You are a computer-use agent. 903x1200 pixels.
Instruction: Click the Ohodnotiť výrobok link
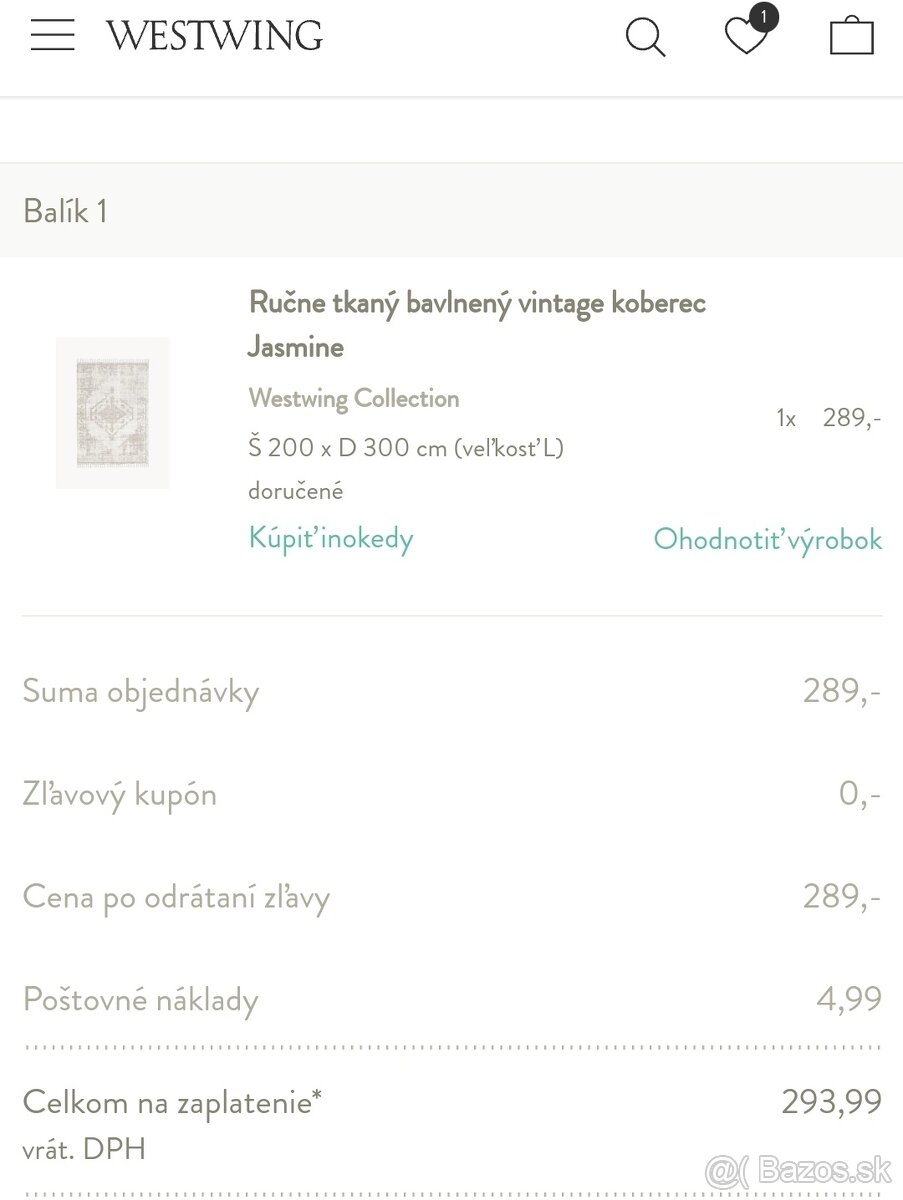click(x=767, y=540)
